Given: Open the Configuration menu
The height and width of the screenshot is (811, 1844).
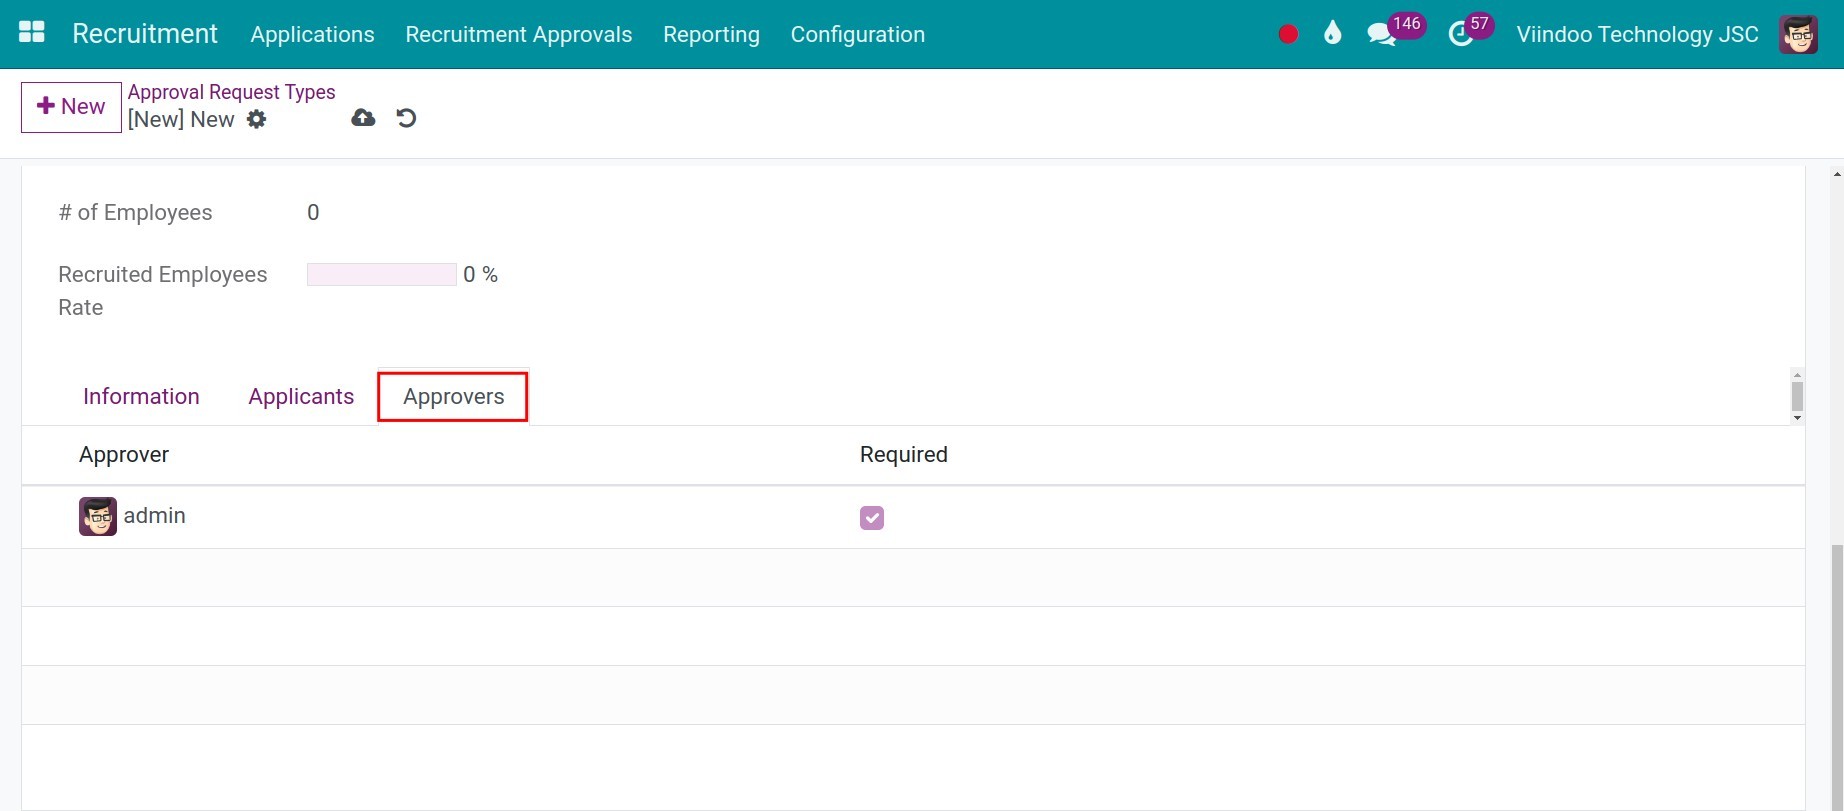Looking at the screenshot, I should (858, 34).
